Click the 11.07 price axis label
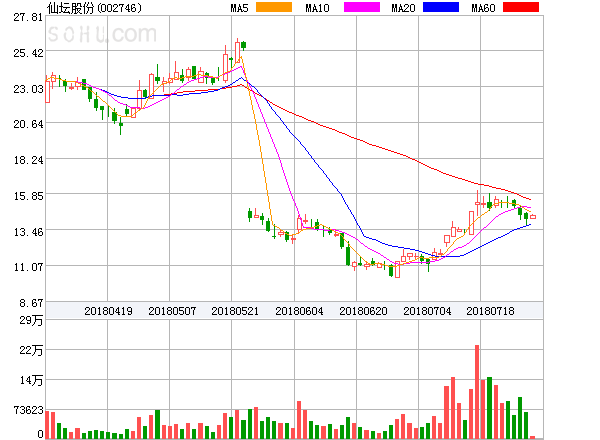600x440 pixels. (28, 267)
